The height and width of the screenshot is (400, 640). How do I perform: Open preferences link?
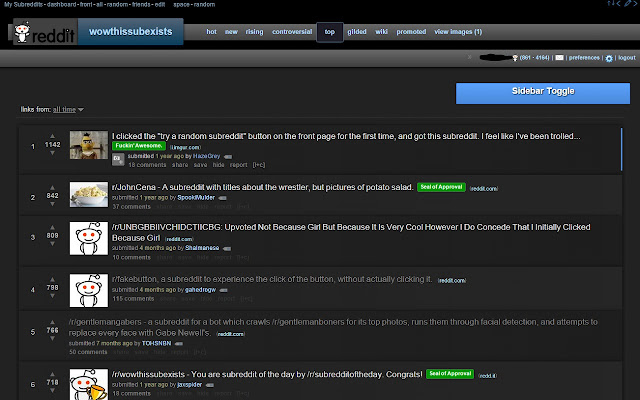pyautogui.click(x=584, y=58)
